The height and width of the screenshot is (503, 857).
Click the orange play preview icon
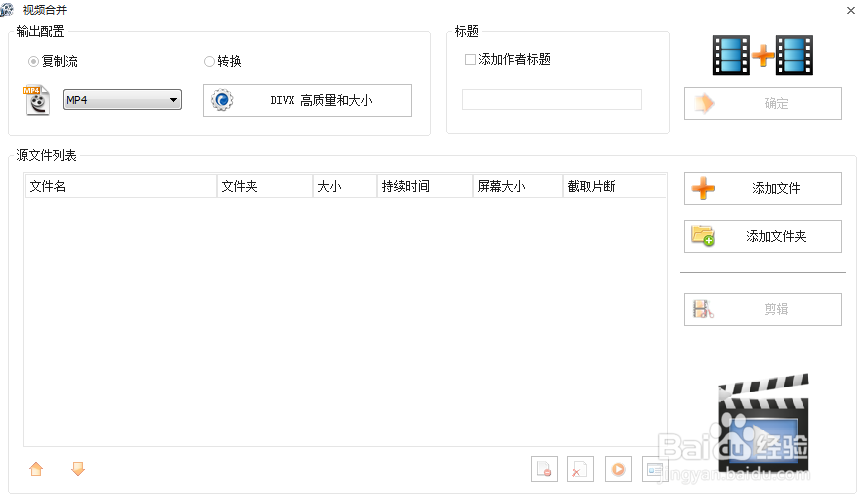pyautogui.click(x=619, y=469)
